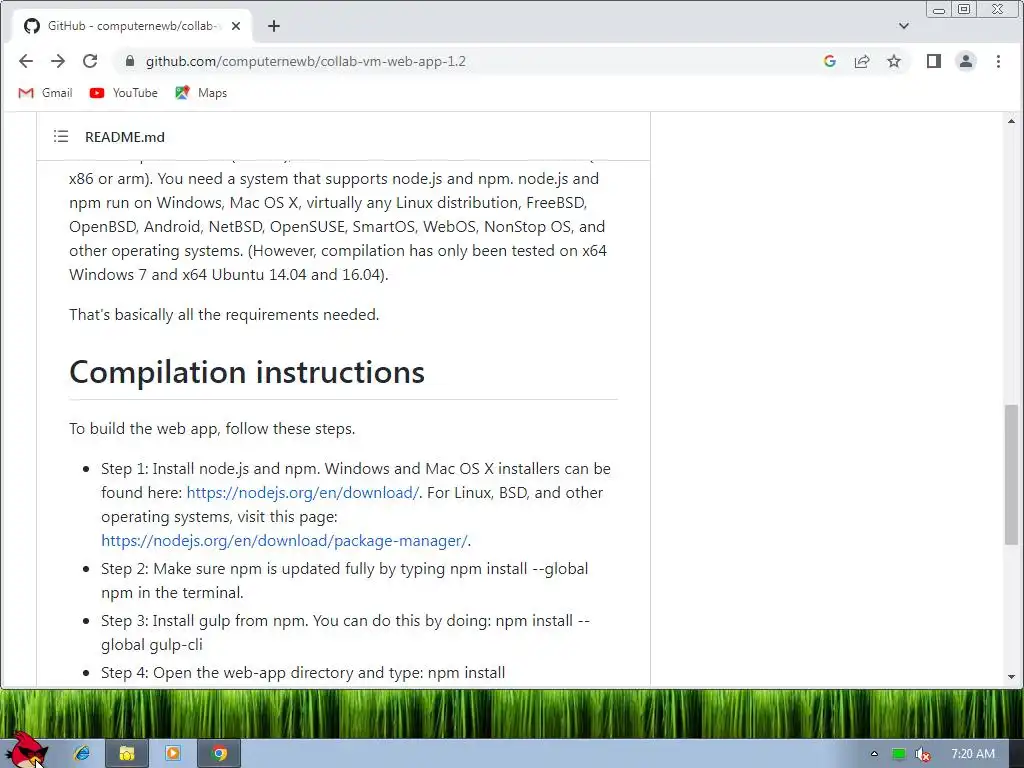The height and width of the screenshot is (768, 1024).
Task: View site information via padlock icon
Action: 130,61
